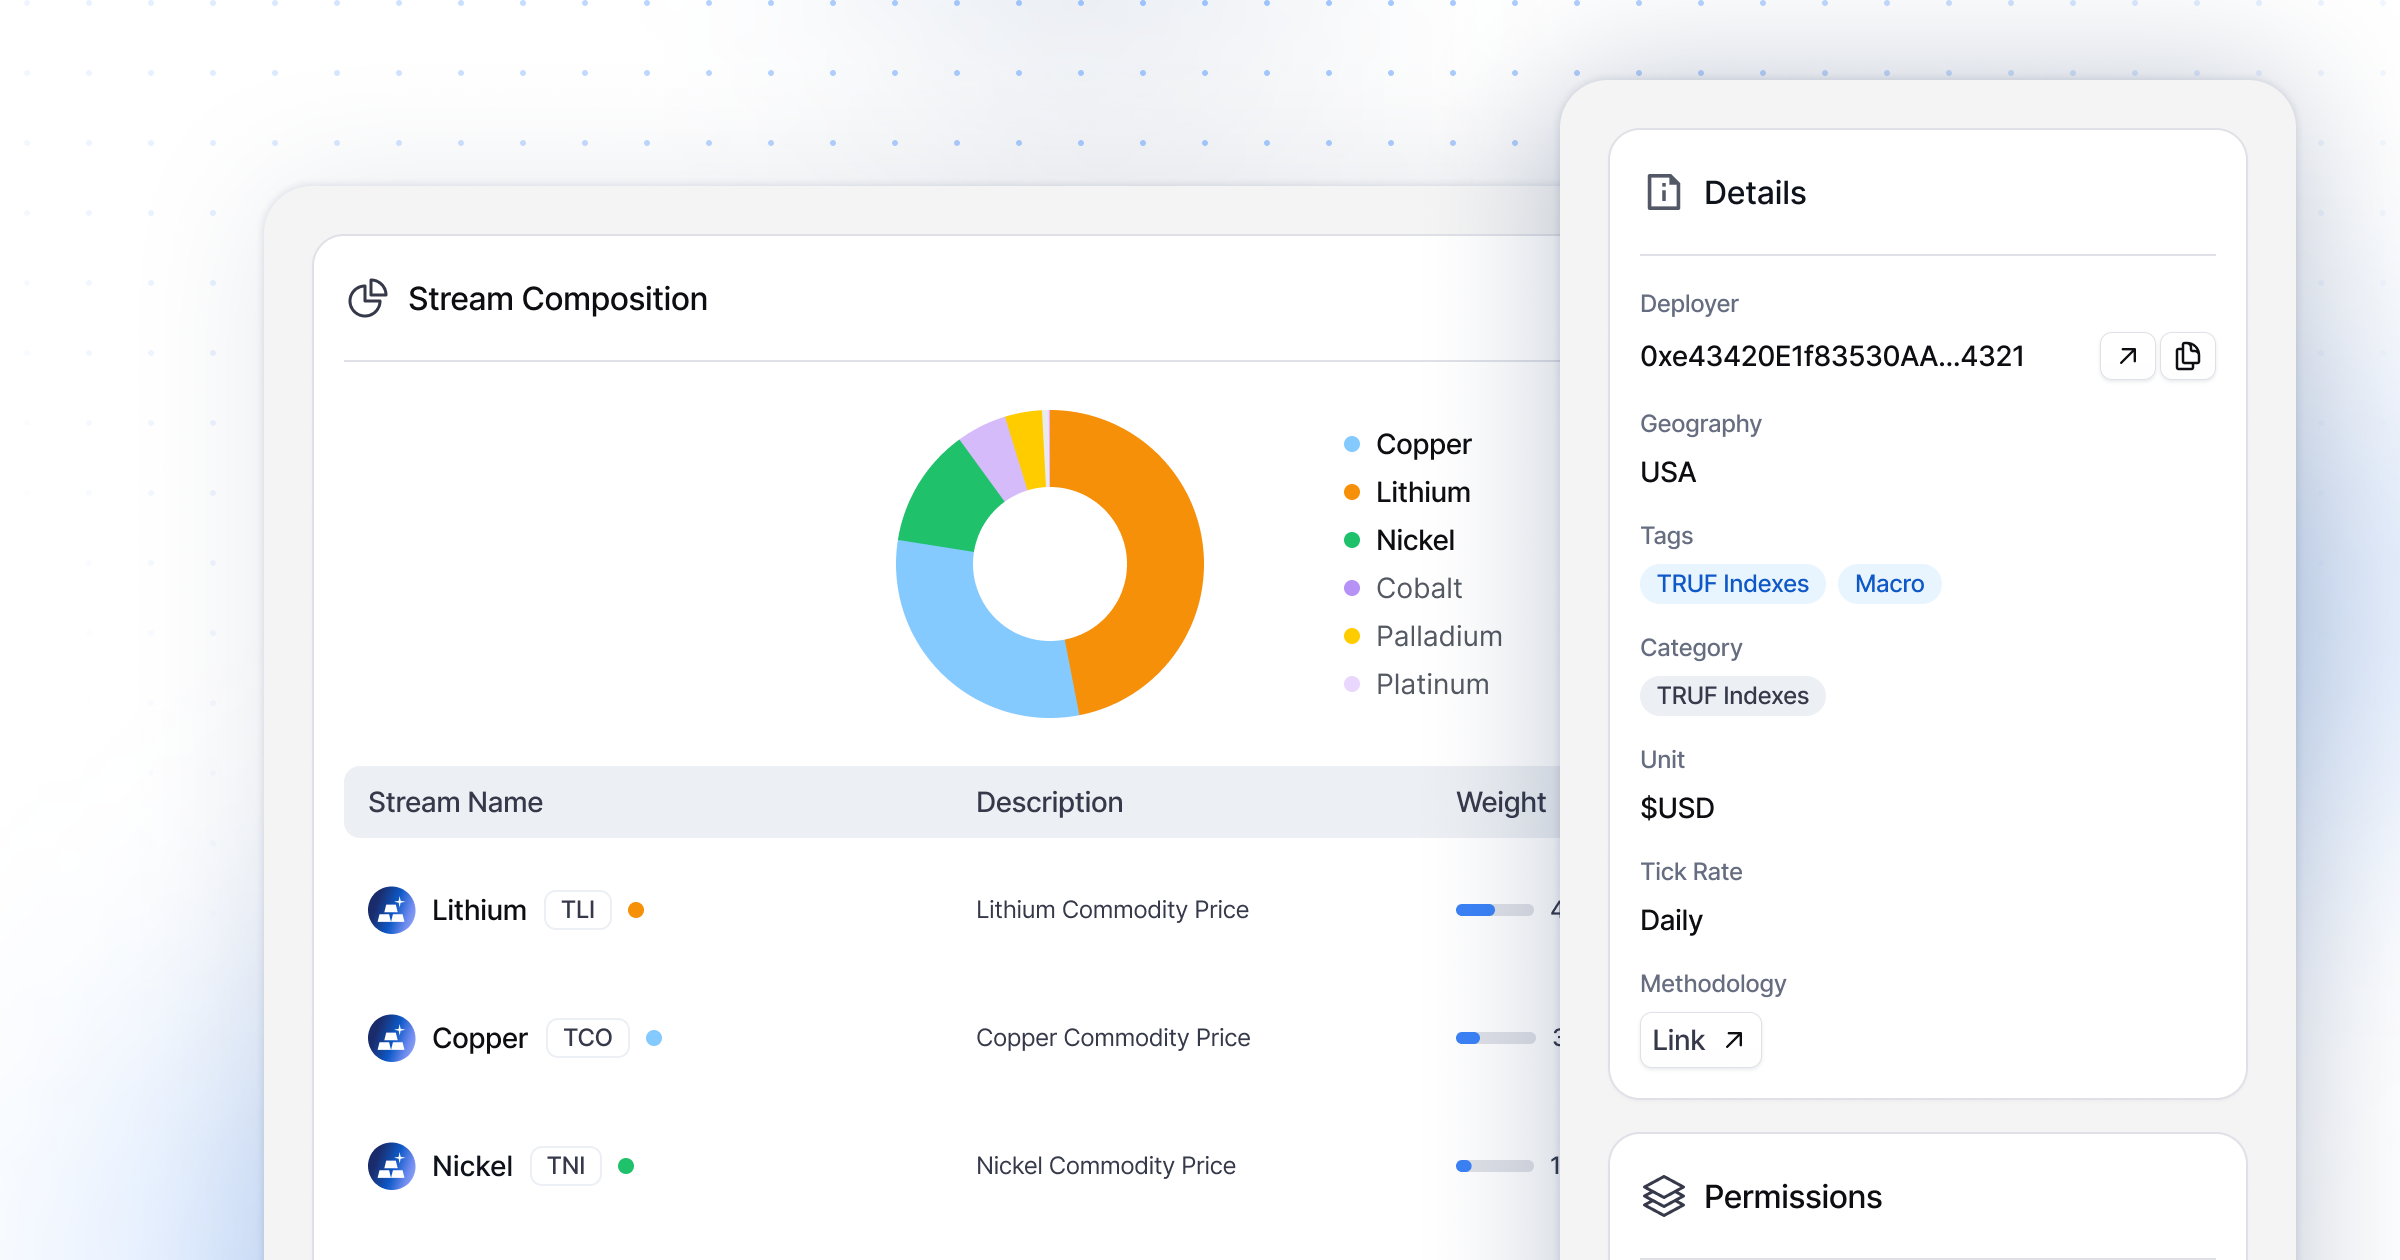This screenshot has height=1260, width=2400.
Task: Toggle Platinum in the chart legend
Action: (1416, 684)
